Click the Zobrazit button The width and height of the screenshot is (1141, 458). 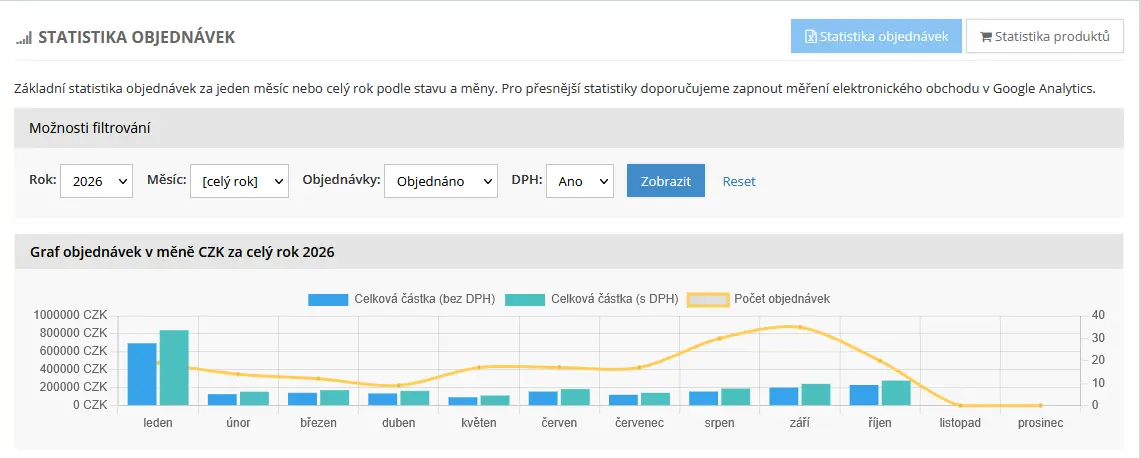pyautogui.click(x=666, y=181)
